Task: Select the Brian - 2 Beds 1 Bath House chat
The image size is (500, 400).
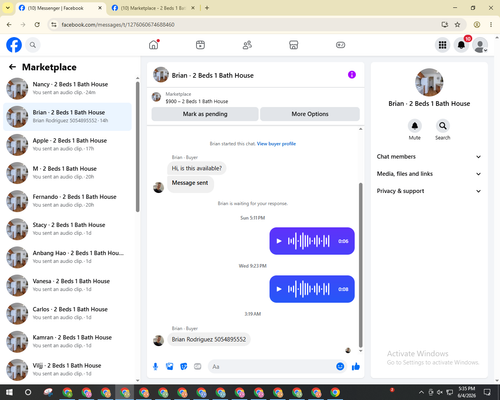Action: pos(67,117)
